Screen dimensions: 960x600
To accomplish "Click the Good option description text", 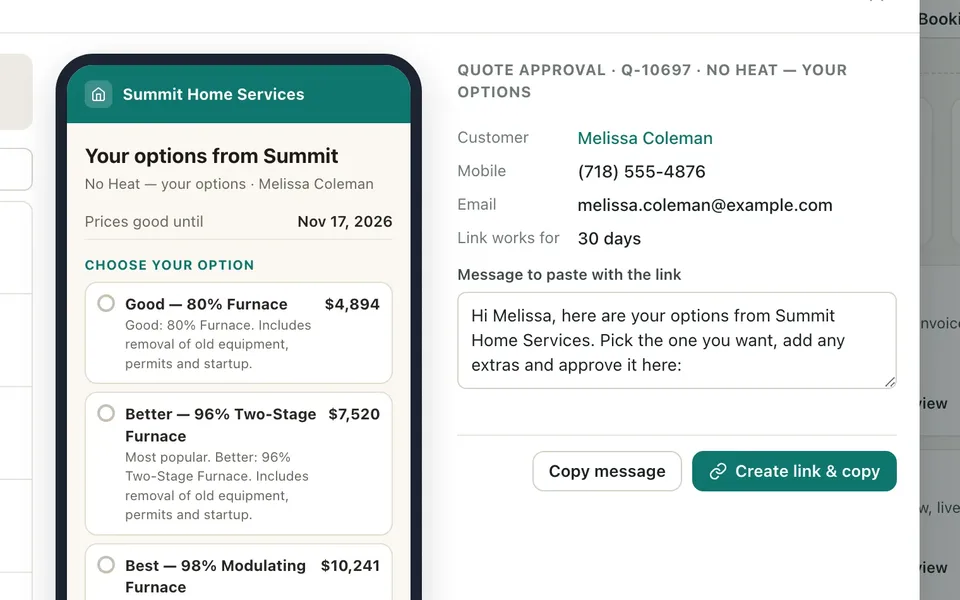I will click(218, 344).
